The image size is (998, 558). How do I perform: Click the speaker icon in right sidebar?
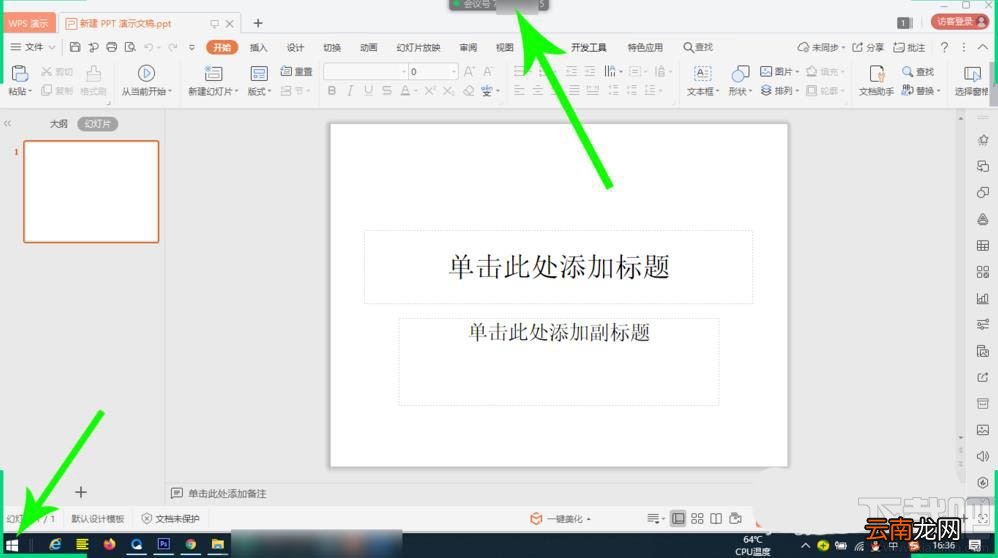983,456
